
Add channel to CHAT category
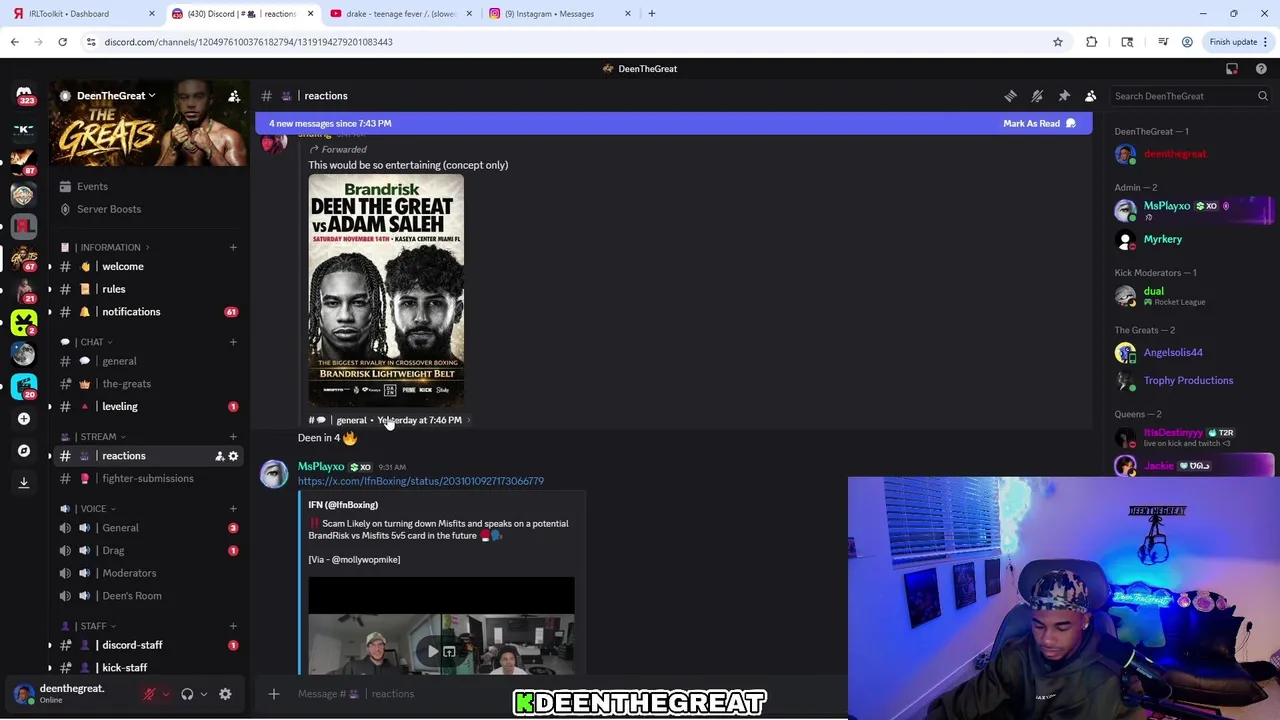[x=233, y=342]
